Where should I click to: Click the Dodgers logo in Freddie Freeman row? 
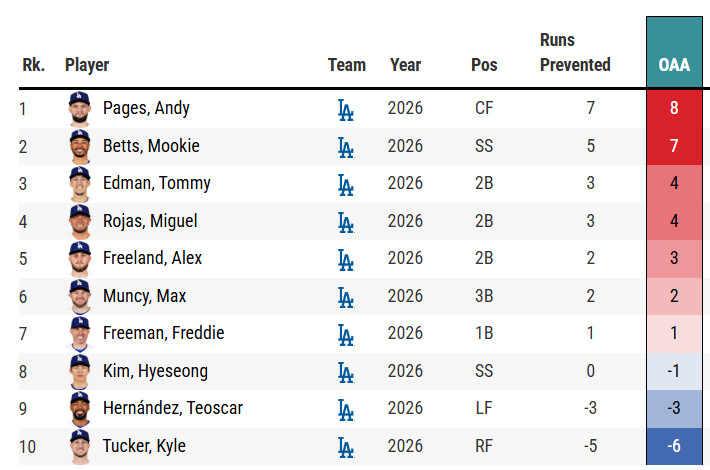pos(346,335)
